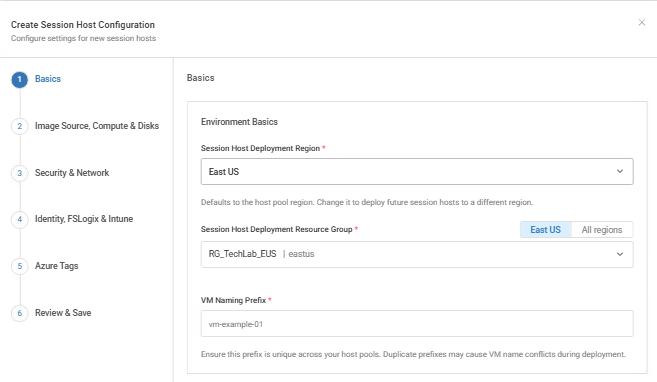Click the Session Host Deployment Resource Group label
Viewport: 657px width, 382px height.
click(x=277, y=229)
